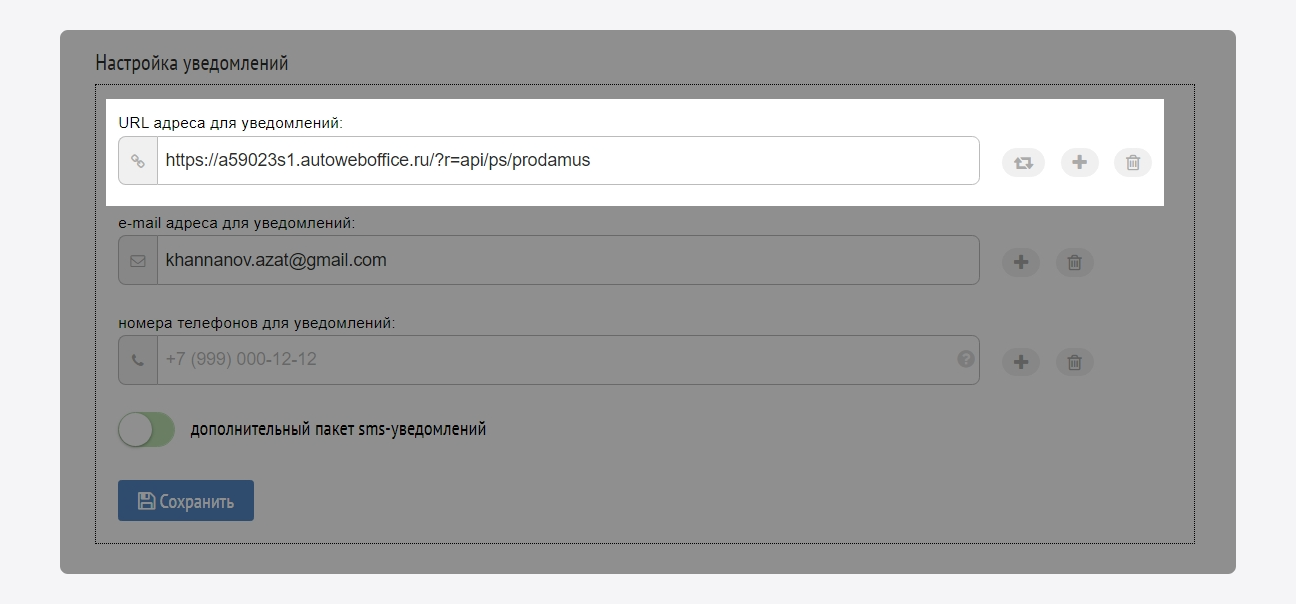Click the resend icon beside the URL field
The image size is (1296, 604).
(1023, 162)
